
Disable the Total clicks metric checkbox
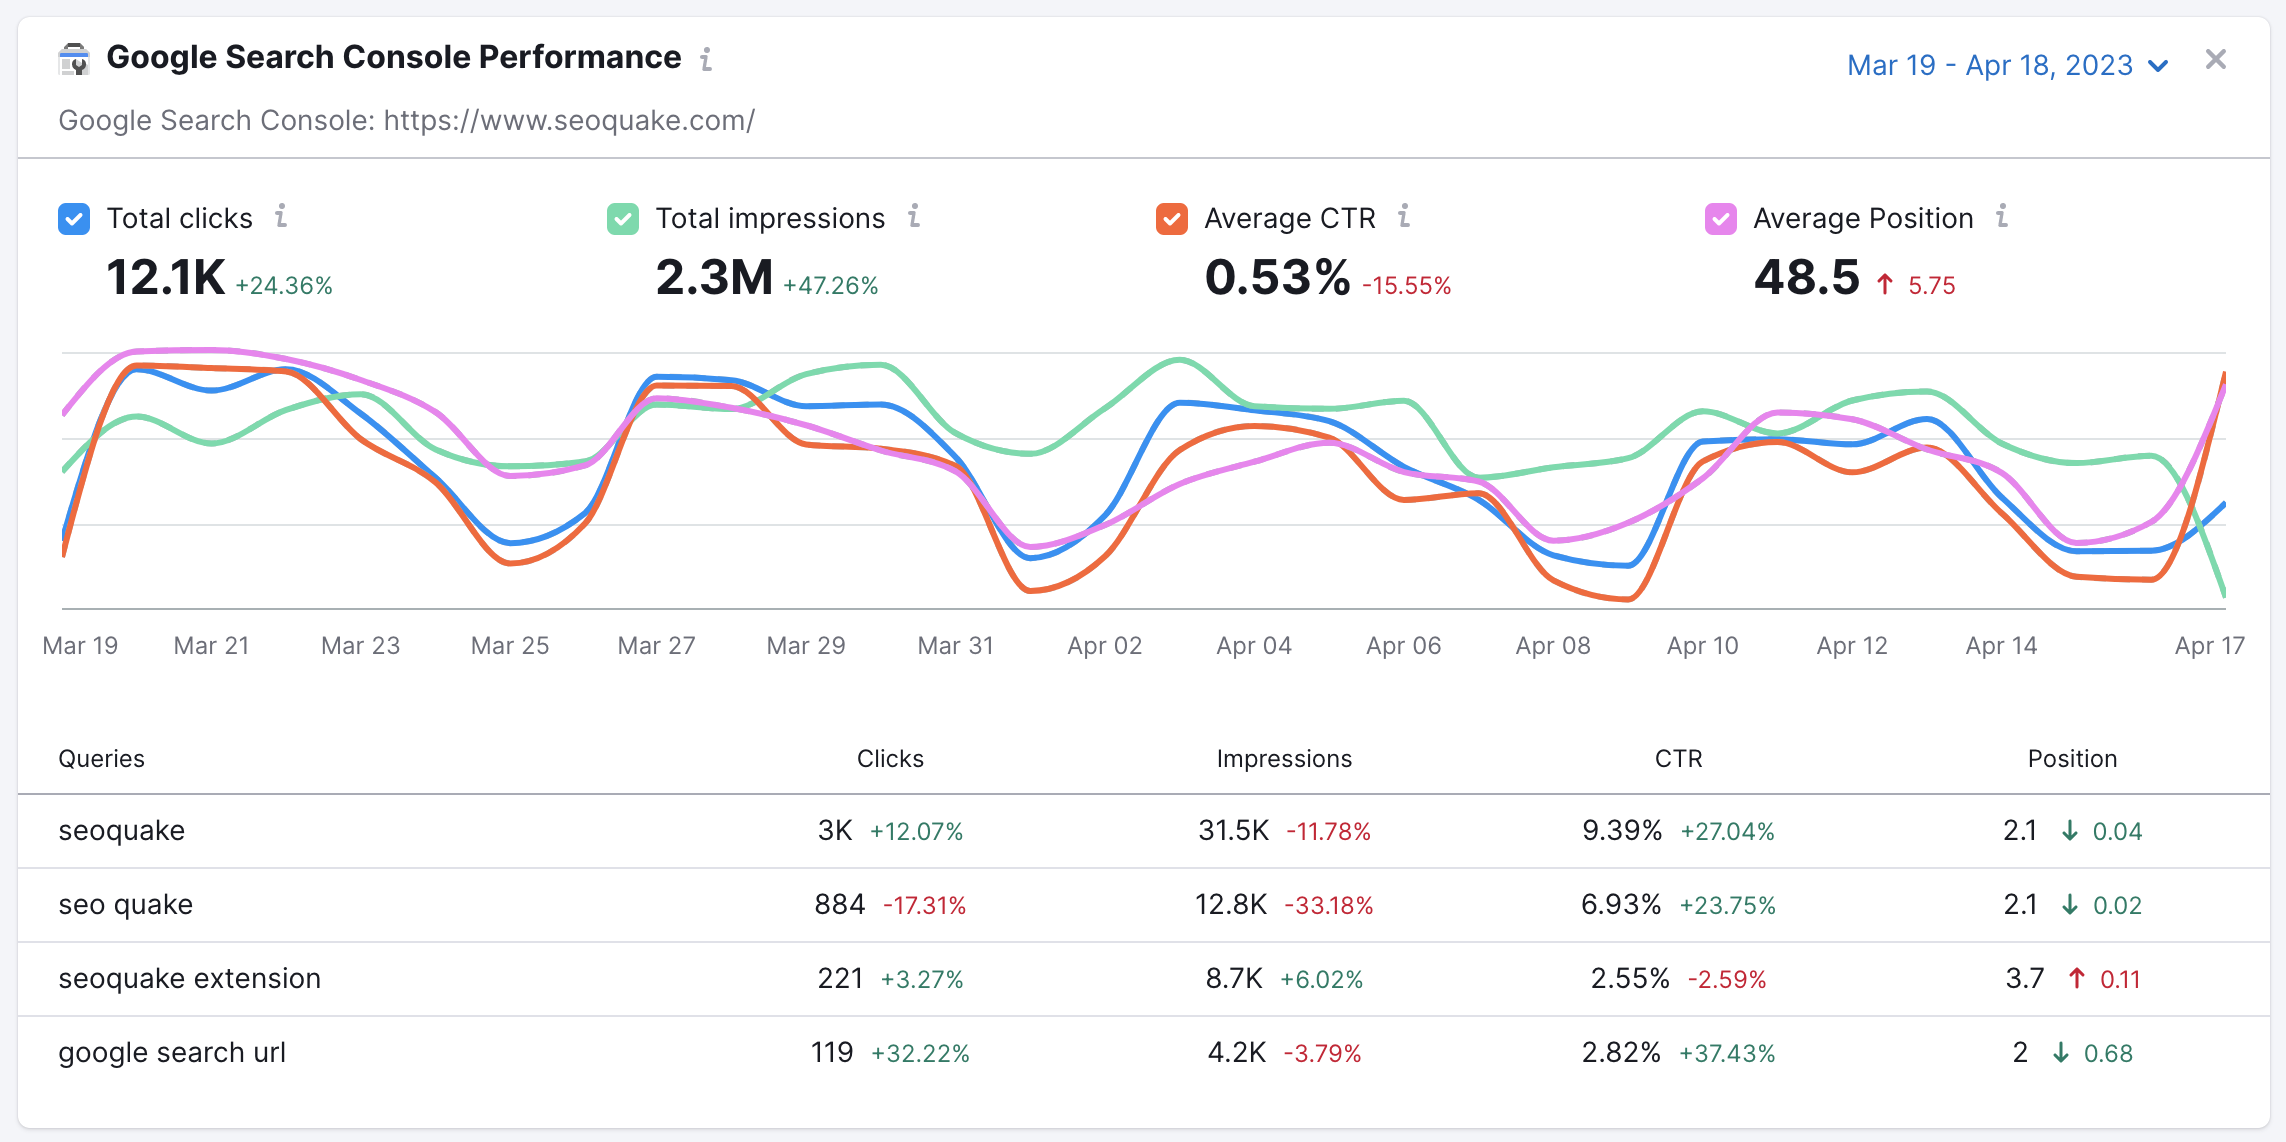(73, 218)
